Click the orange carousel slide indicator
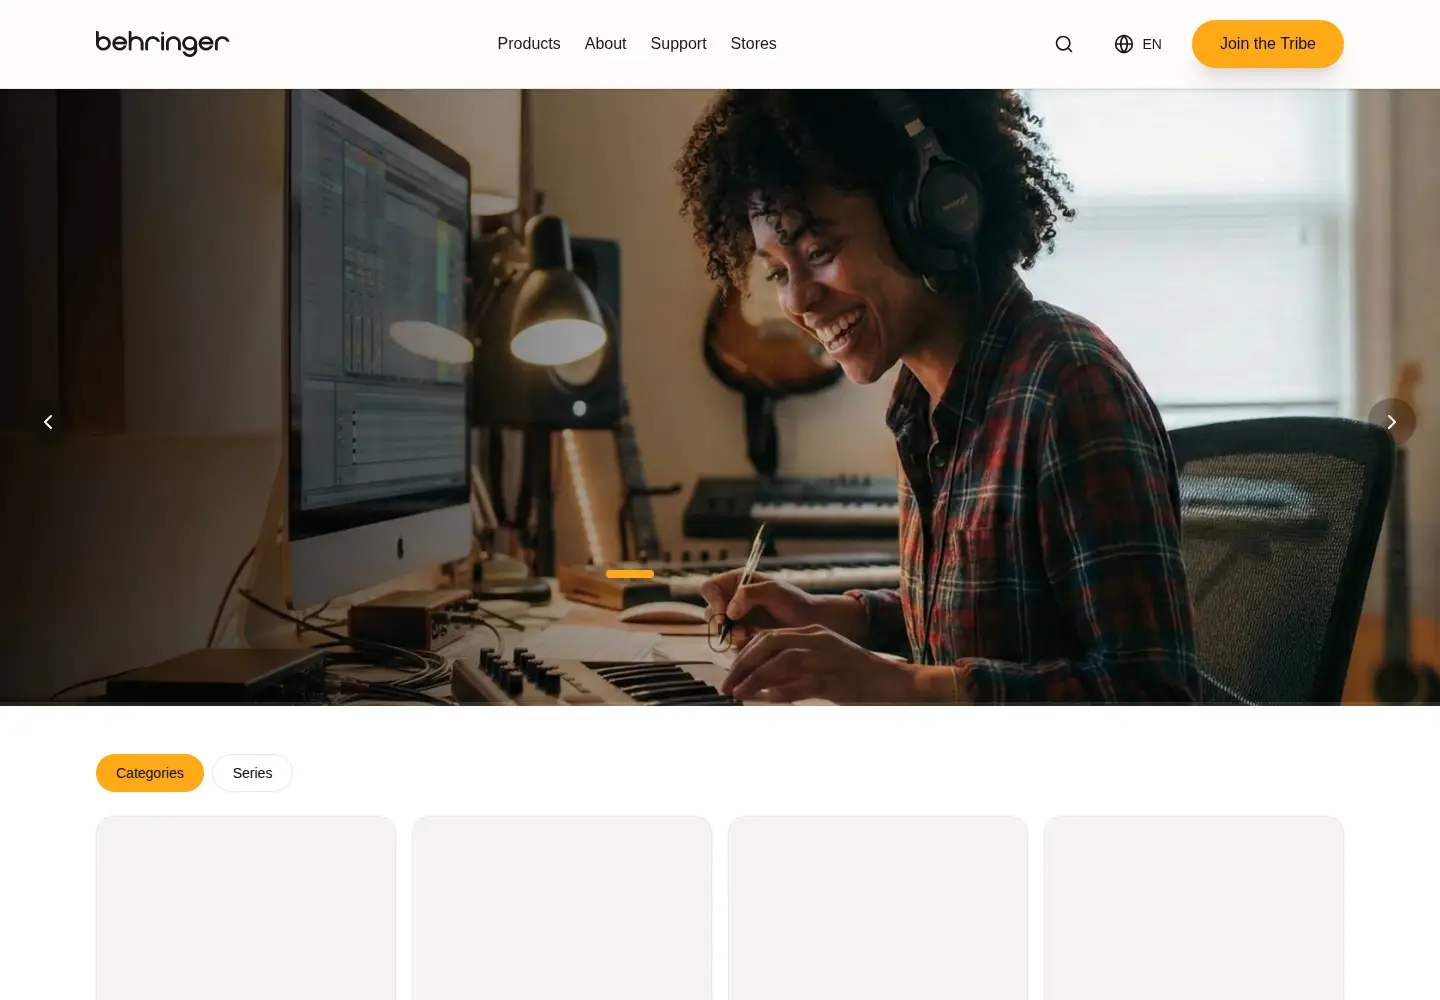 pos(630,574)
